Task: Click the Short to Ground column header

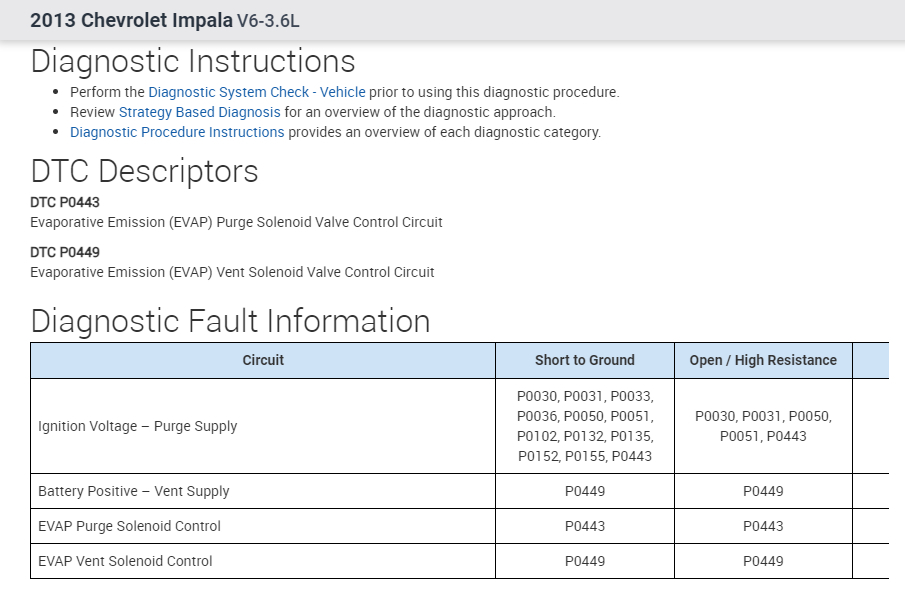Action: [x=584, y=360]
